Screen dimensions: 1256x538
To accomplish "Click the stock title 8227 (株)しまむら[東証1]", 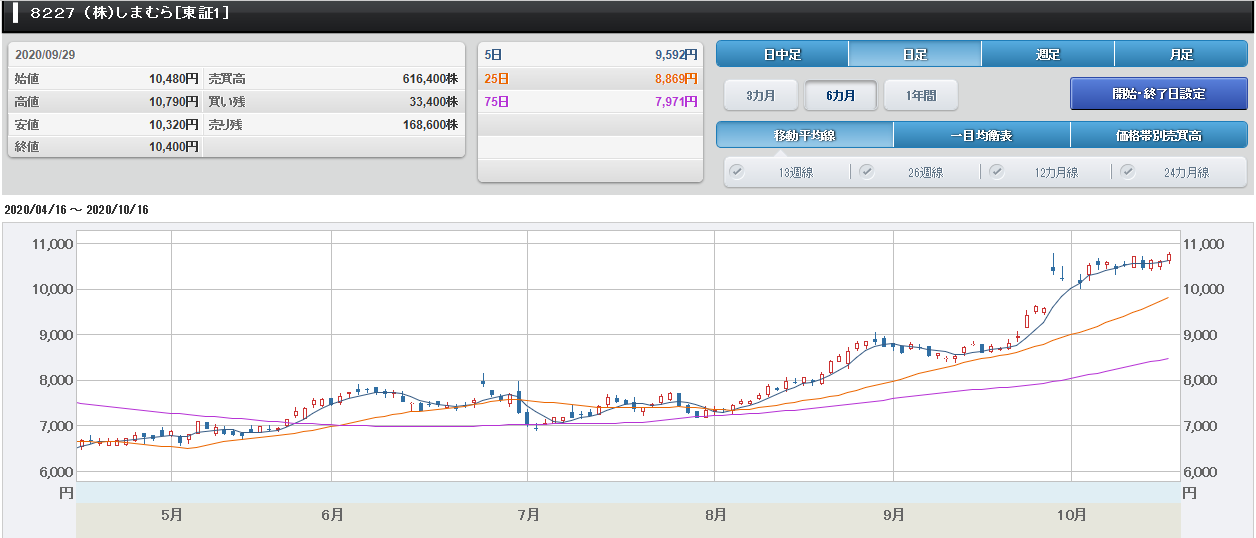I will (130, 14).
